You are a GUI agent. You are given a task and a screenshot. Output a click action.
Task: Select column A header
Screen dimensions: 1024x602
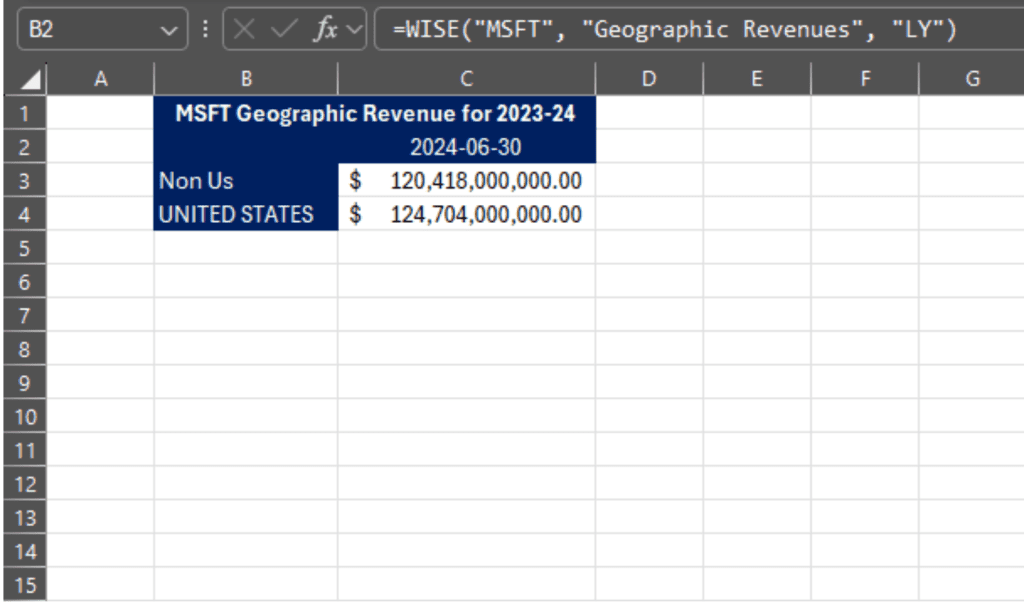tap(100, 80)
